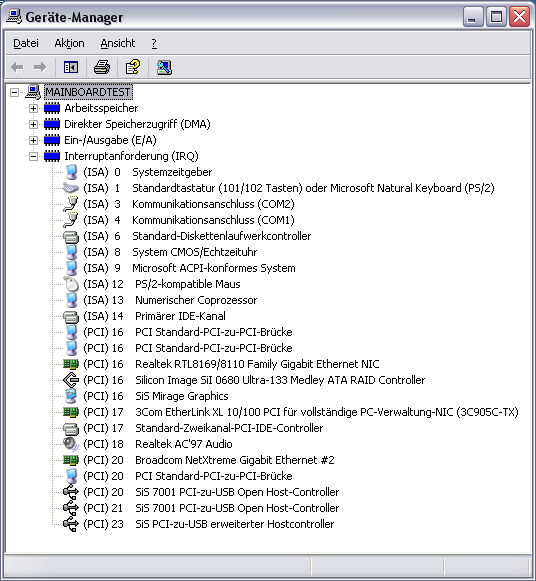Select the Standardtastatur (101/102 Tasten) entry
Viewport: 536px width, 581px height.
(289, 188)
